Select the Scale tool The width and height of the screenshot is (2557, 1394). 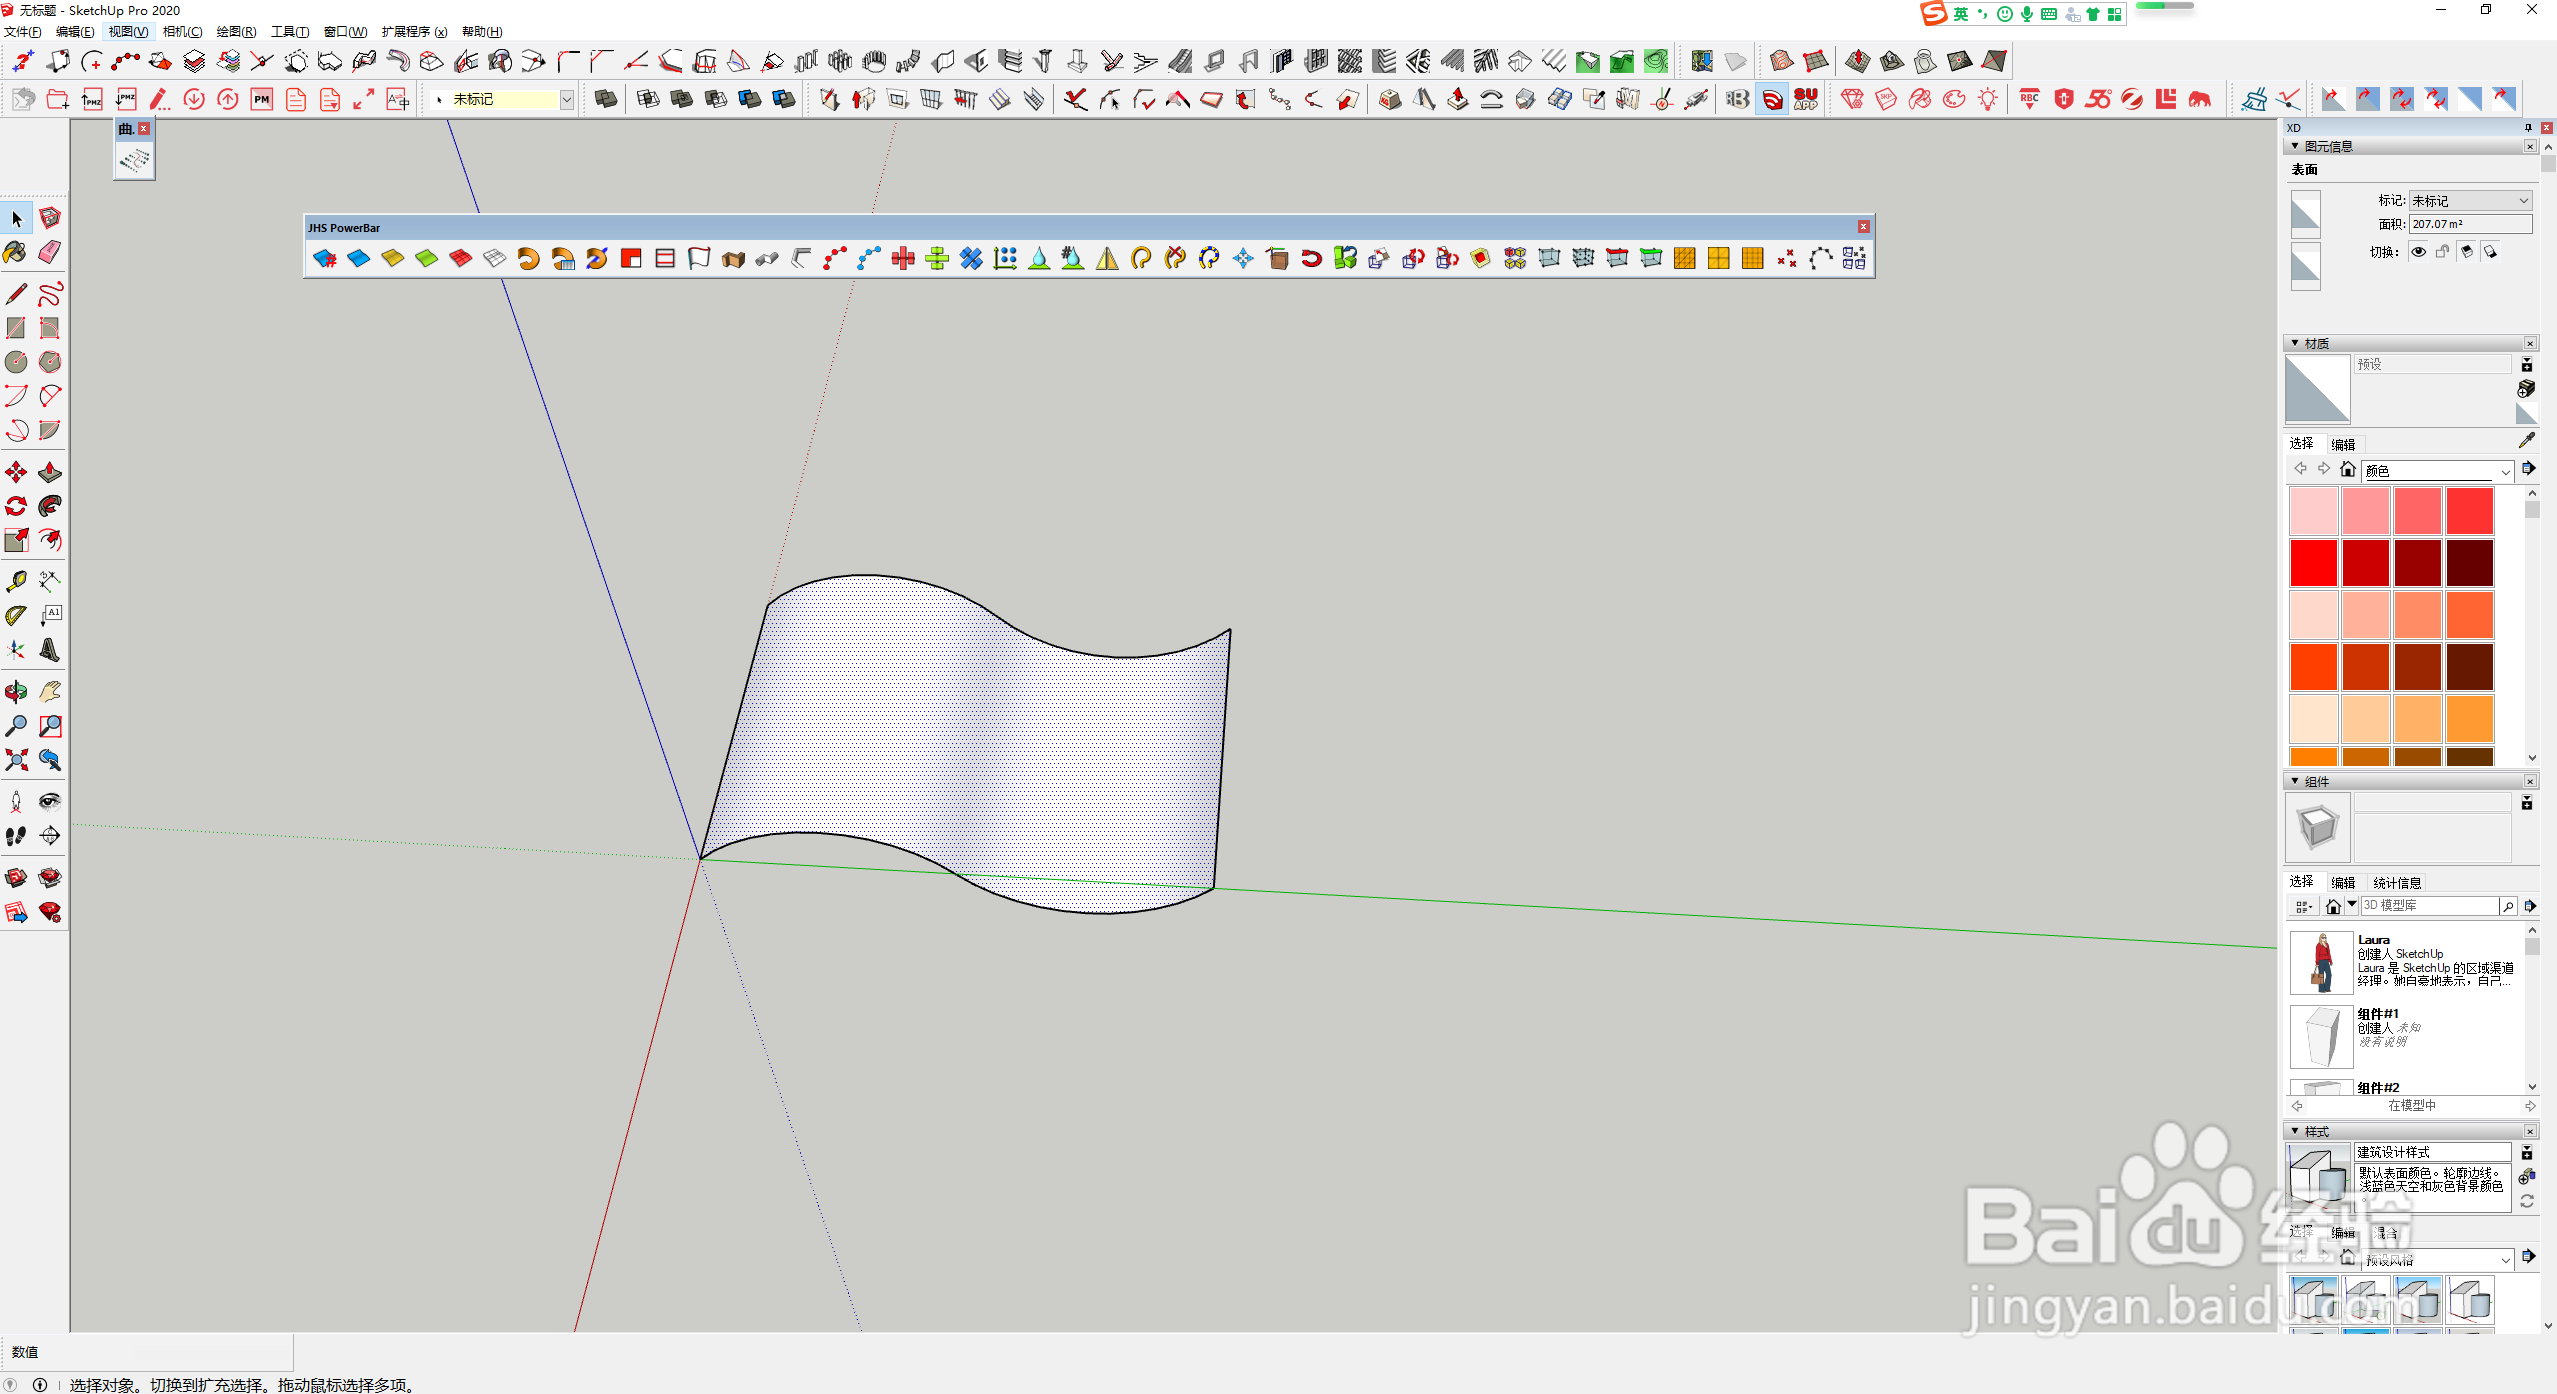[x=16, y=540]
